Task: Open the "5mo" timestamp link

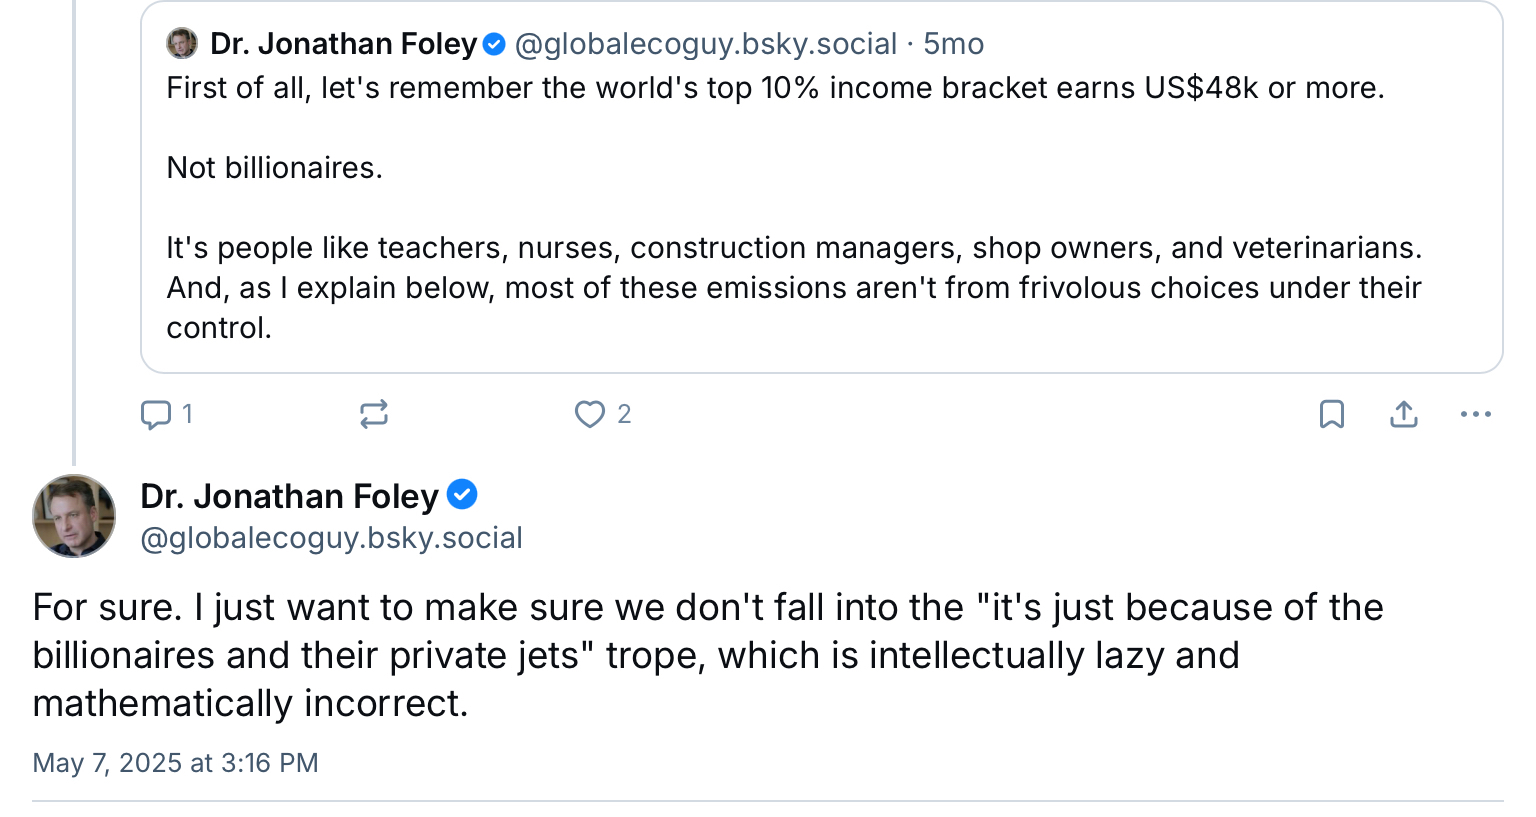Action: (953, 44)
